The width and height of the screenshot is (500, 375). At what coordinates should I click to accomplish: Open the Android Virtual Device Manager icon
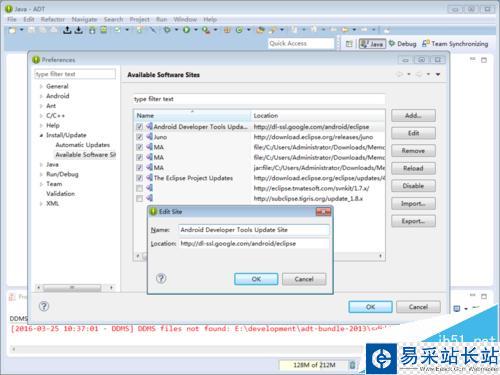[x=104, y=30]
